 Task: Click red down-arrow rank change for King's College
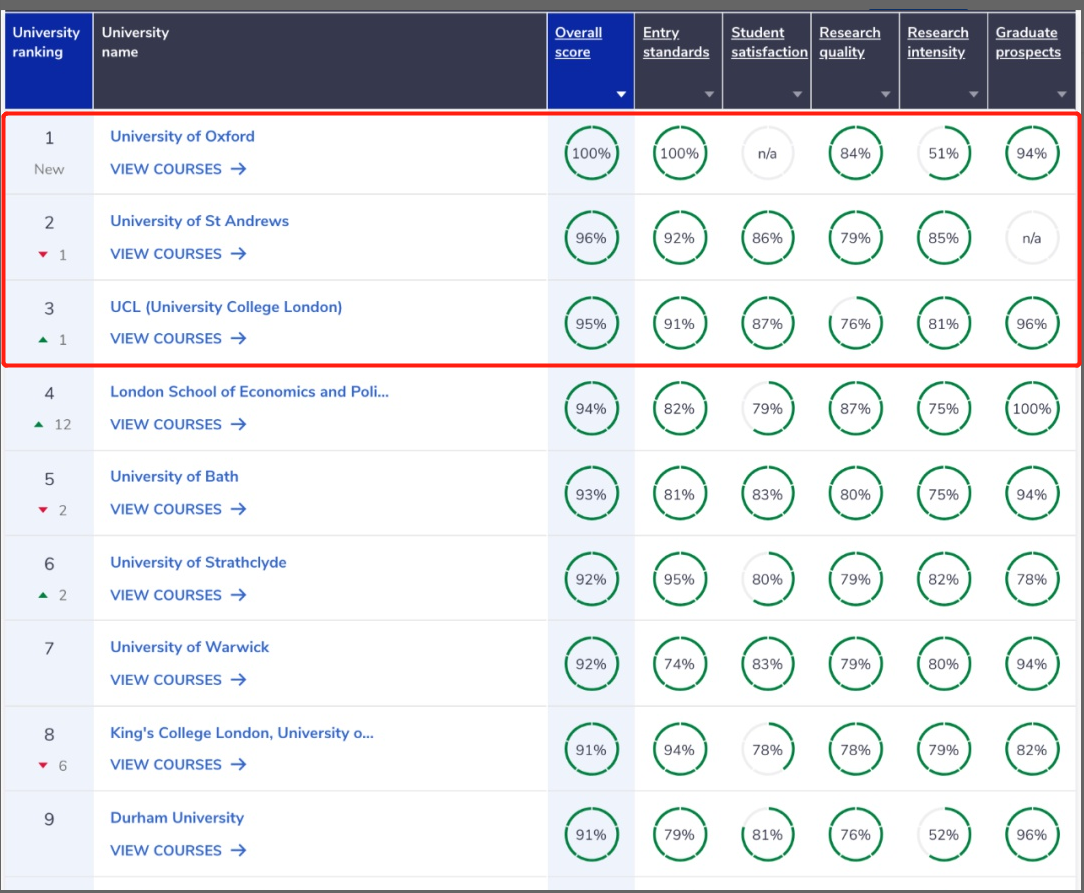pos(43,765)
